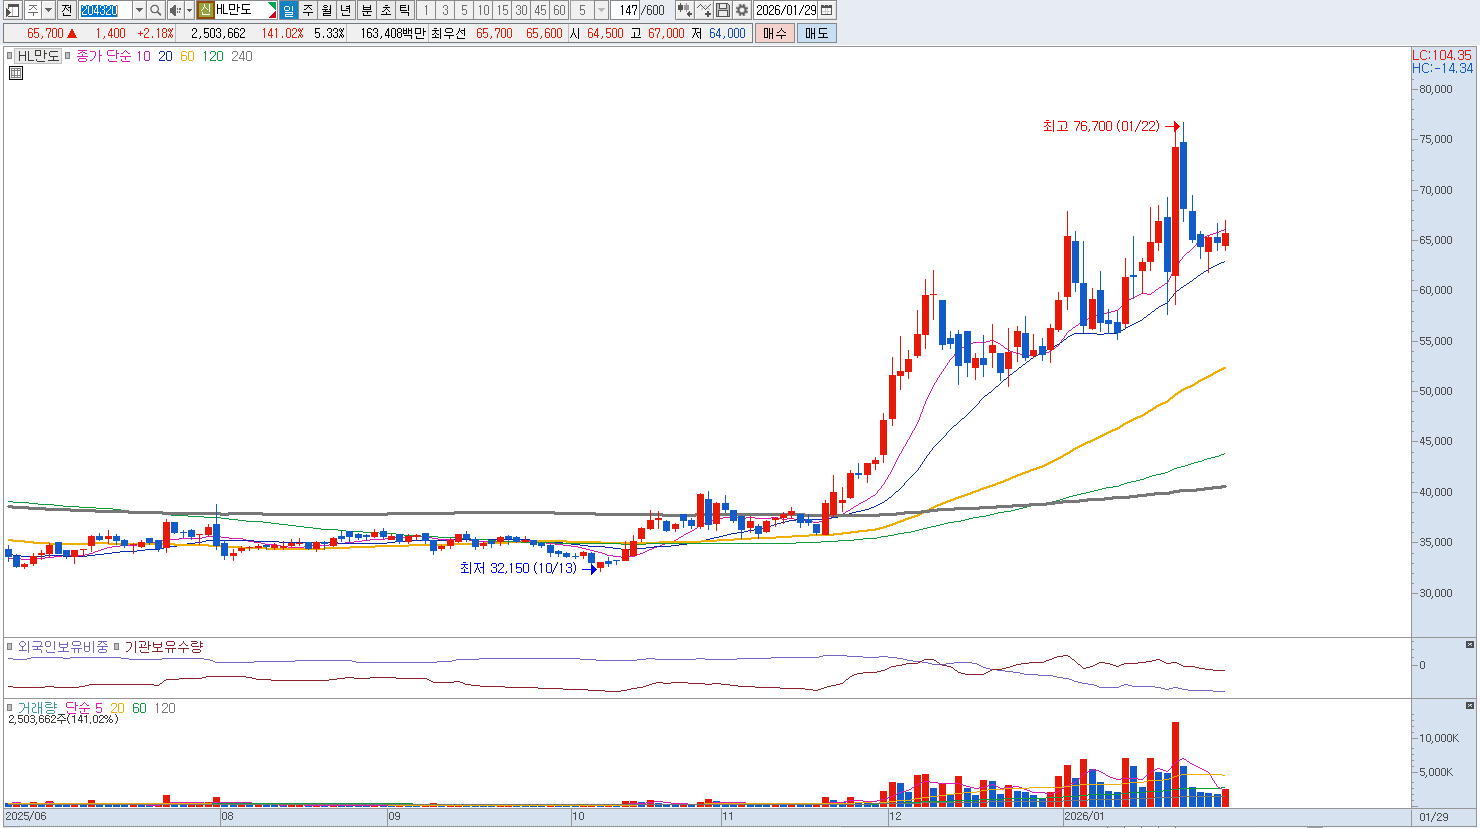1480x828 pixels.
Task: Click the stock search magnifier icon
Action: (x=156, y=10)
